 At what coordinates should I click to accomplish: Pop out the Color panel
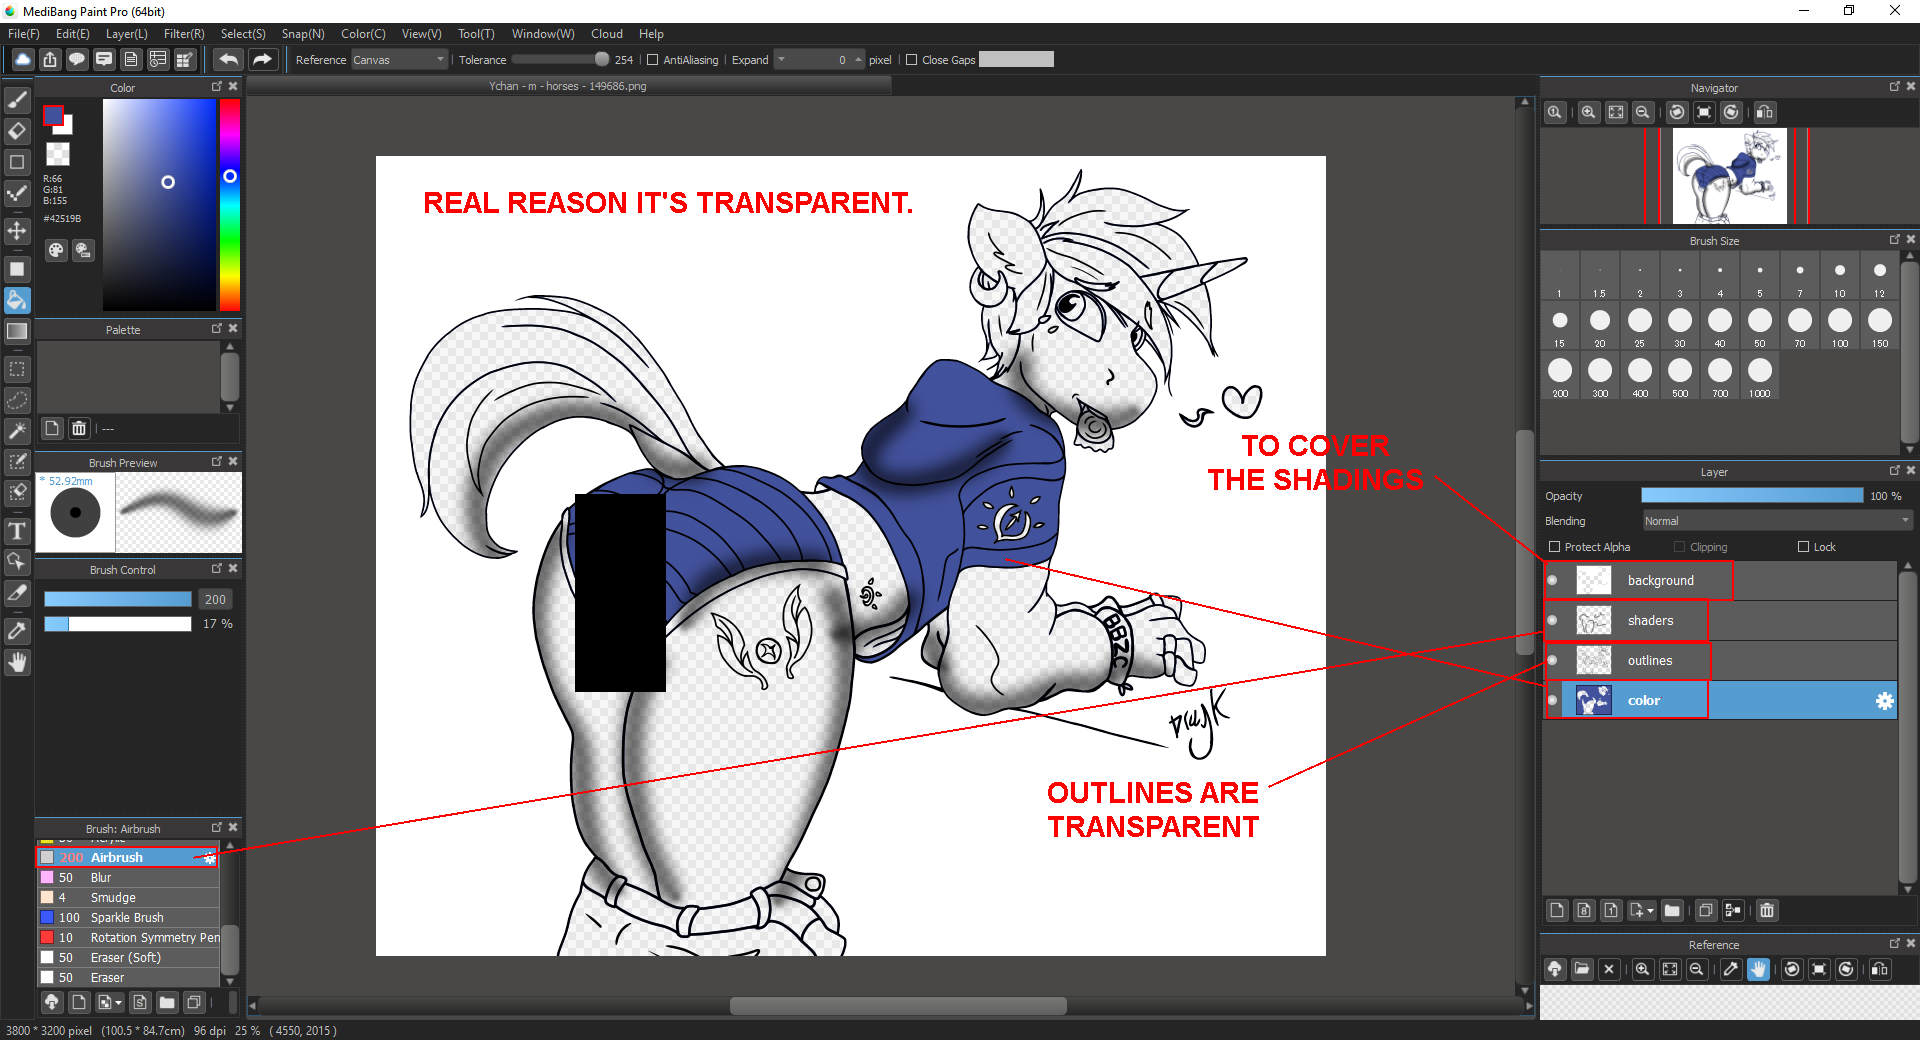[x=216, y=87]
